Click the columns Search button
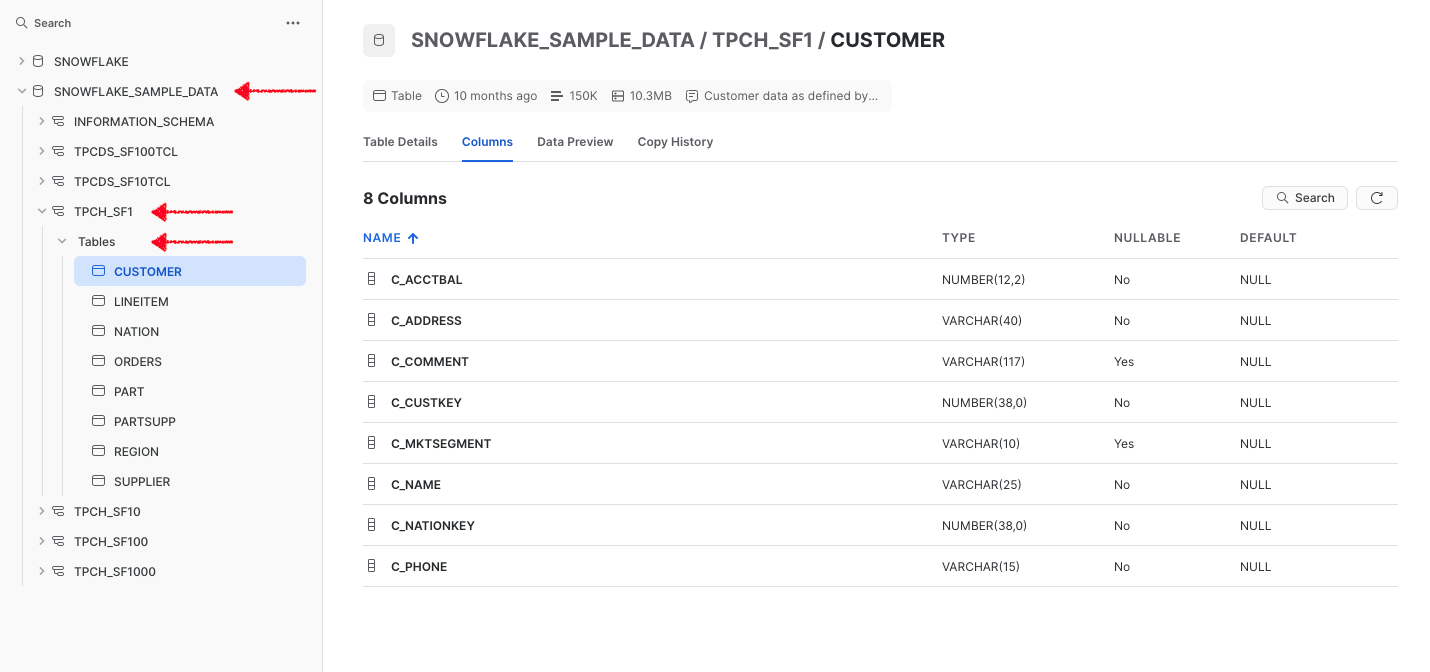 (x=1305, y=198)
